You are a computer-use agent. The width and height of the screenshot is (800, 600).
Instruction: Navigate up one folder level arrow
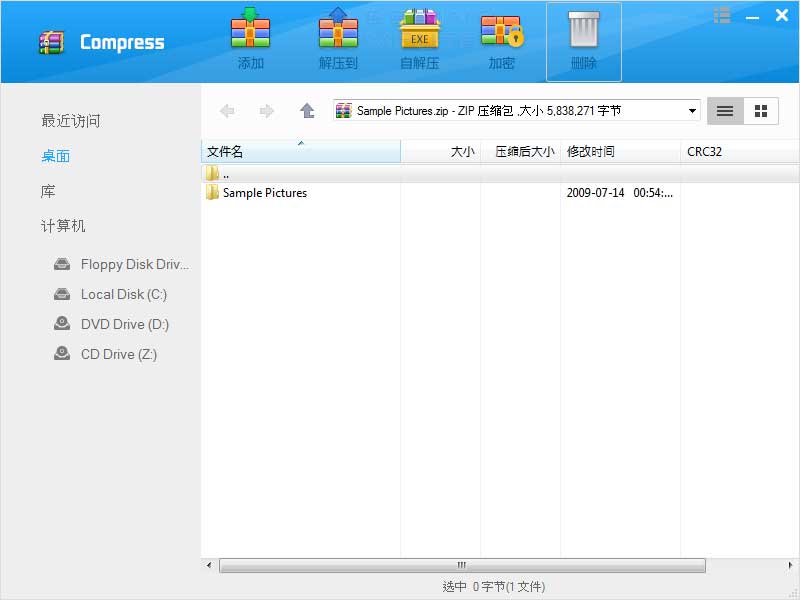tap(307, 110)
